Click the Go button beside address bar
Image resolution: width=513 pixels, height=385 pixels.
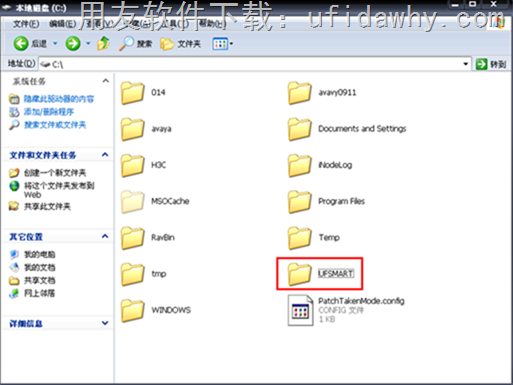[x=491, y=64]
